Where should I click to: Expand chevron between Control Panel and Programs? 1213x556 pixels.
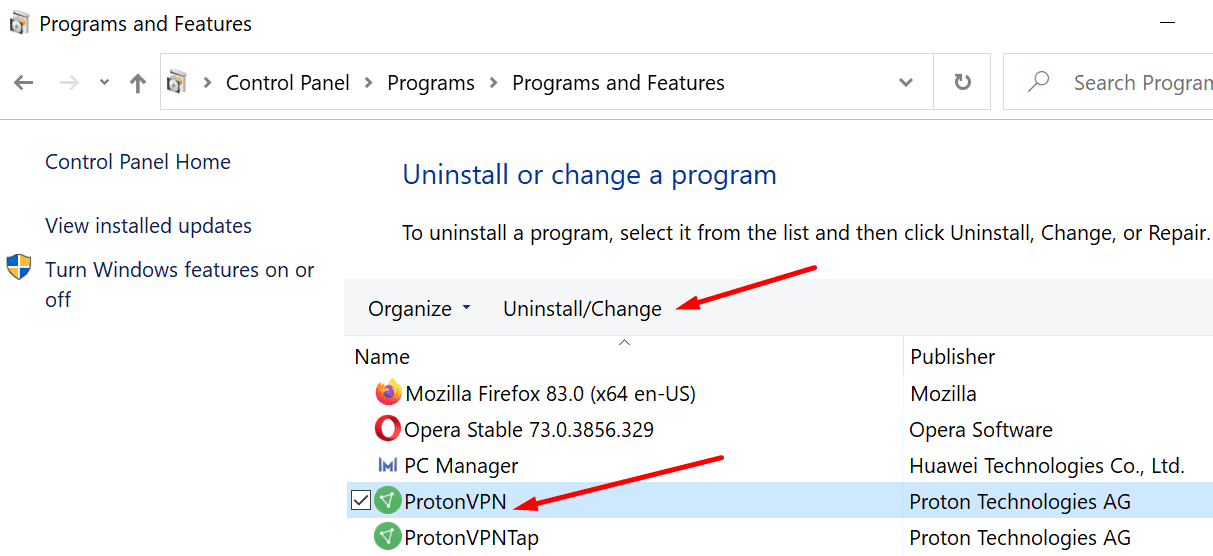[x=369, y=83]
